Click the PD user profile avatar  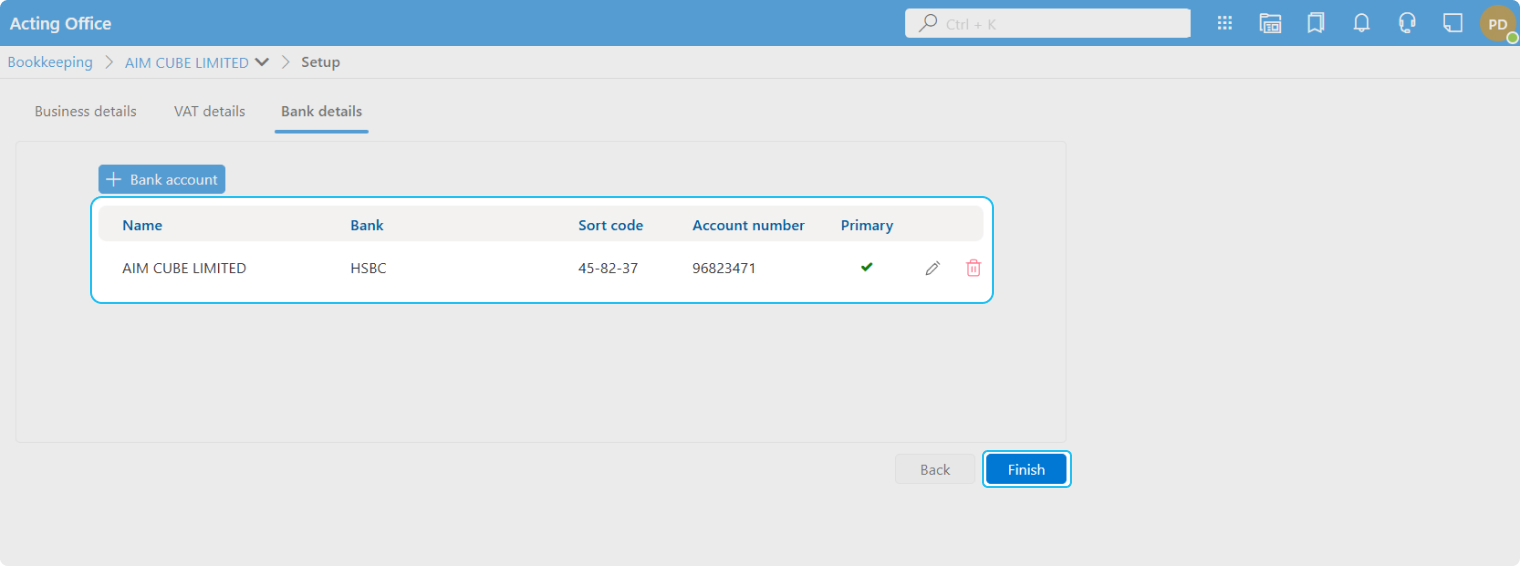(1497, 24)
